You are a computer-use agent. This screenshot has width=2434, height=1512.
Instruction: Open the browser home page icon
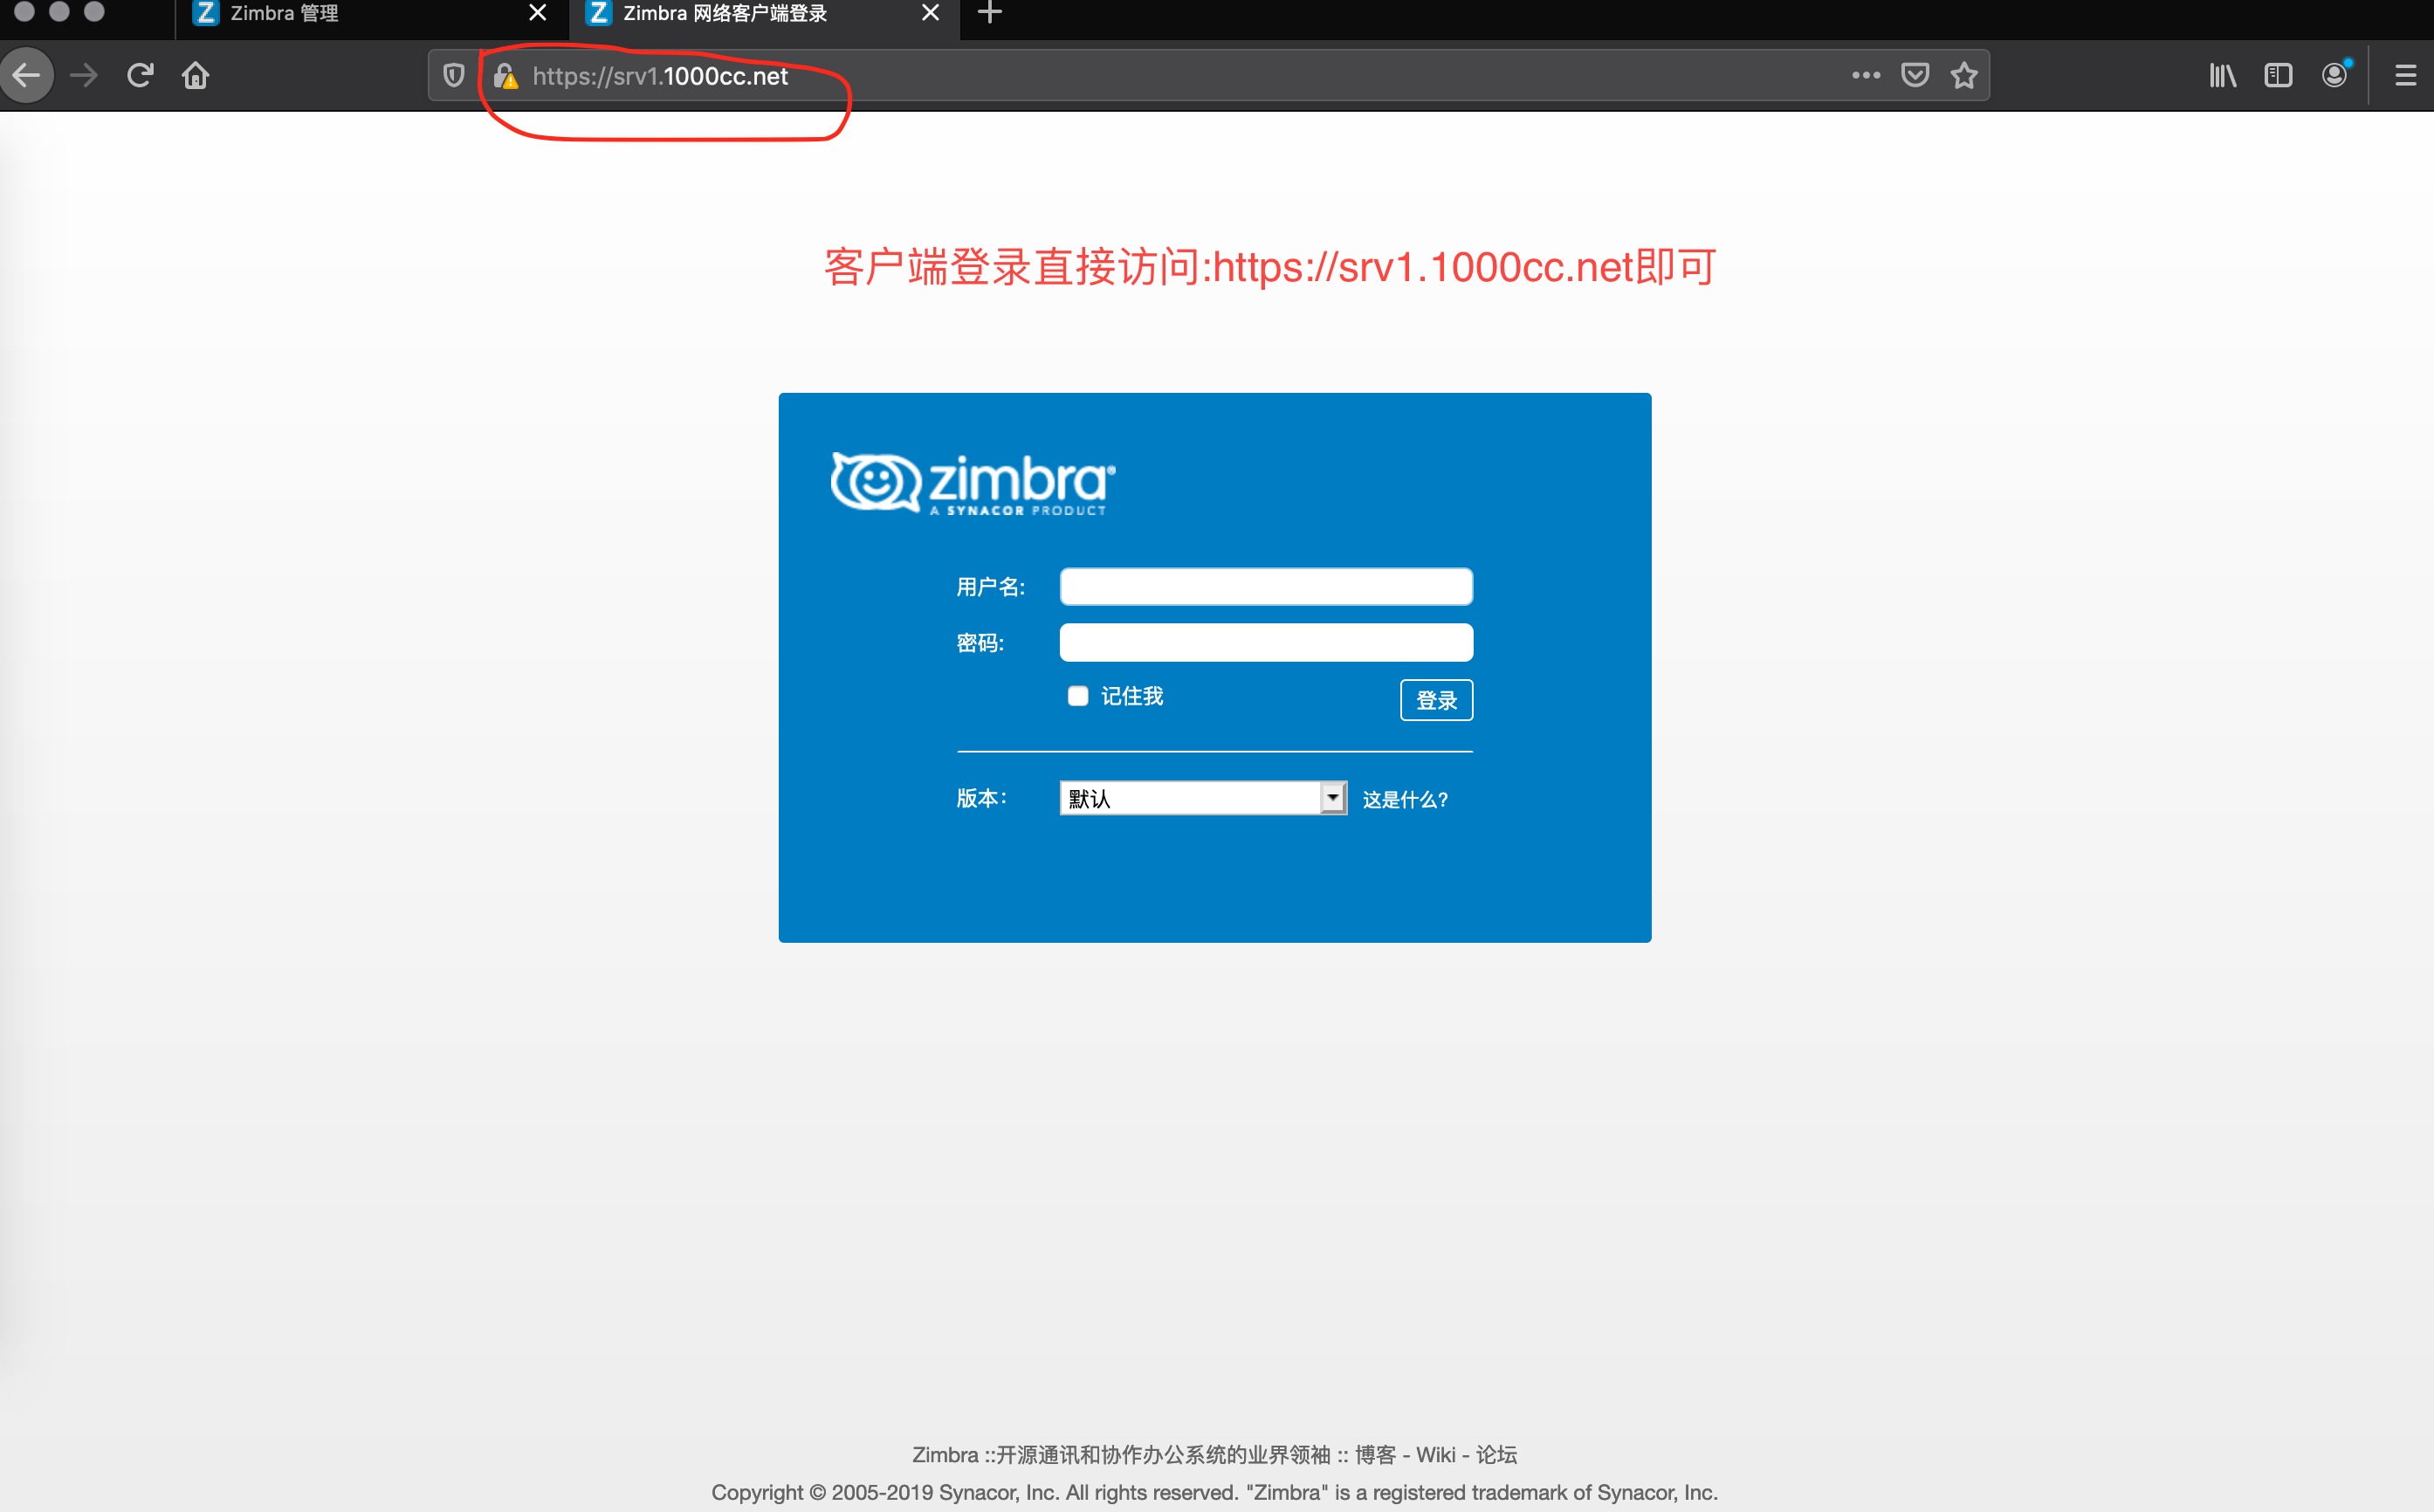pyautogui.click(x=196, y=75)
